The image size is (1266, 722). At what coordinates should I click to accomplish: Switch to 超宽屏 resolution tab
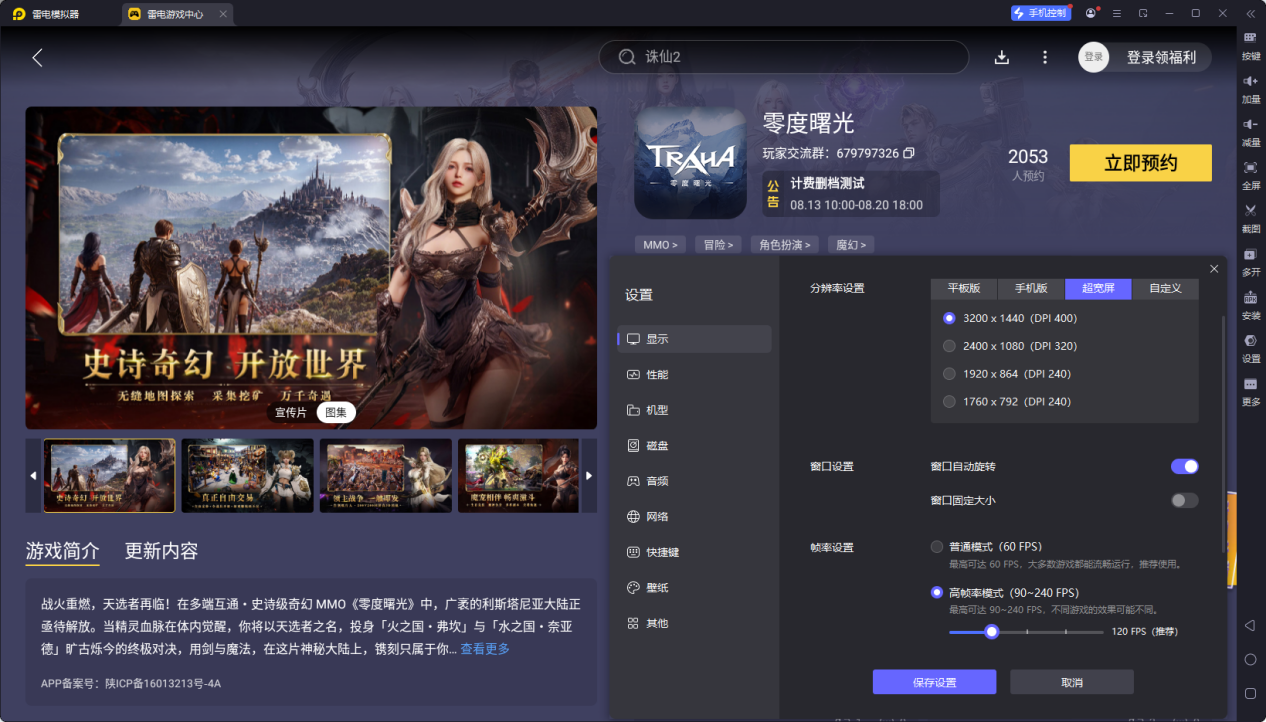tap(1098, 288)
